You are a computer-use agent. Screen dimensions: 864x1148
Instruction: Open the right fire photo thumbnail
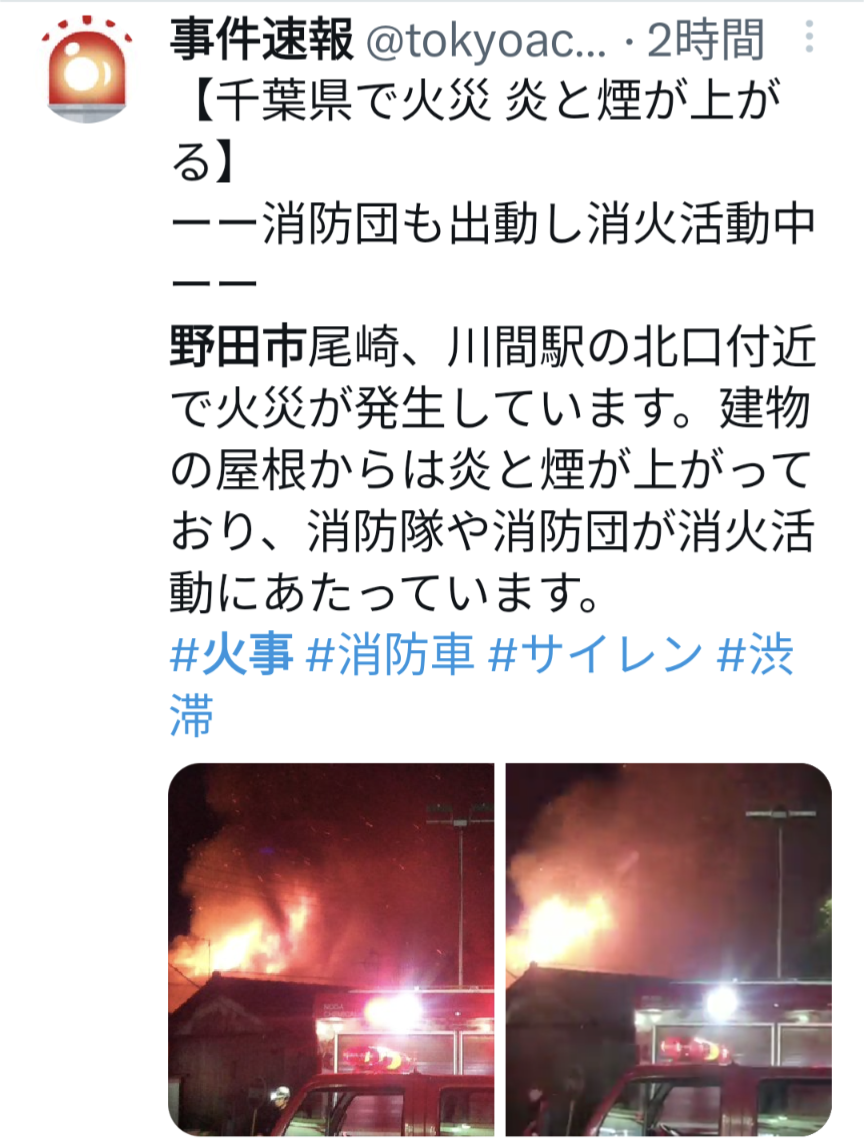[x=669, y=949]
